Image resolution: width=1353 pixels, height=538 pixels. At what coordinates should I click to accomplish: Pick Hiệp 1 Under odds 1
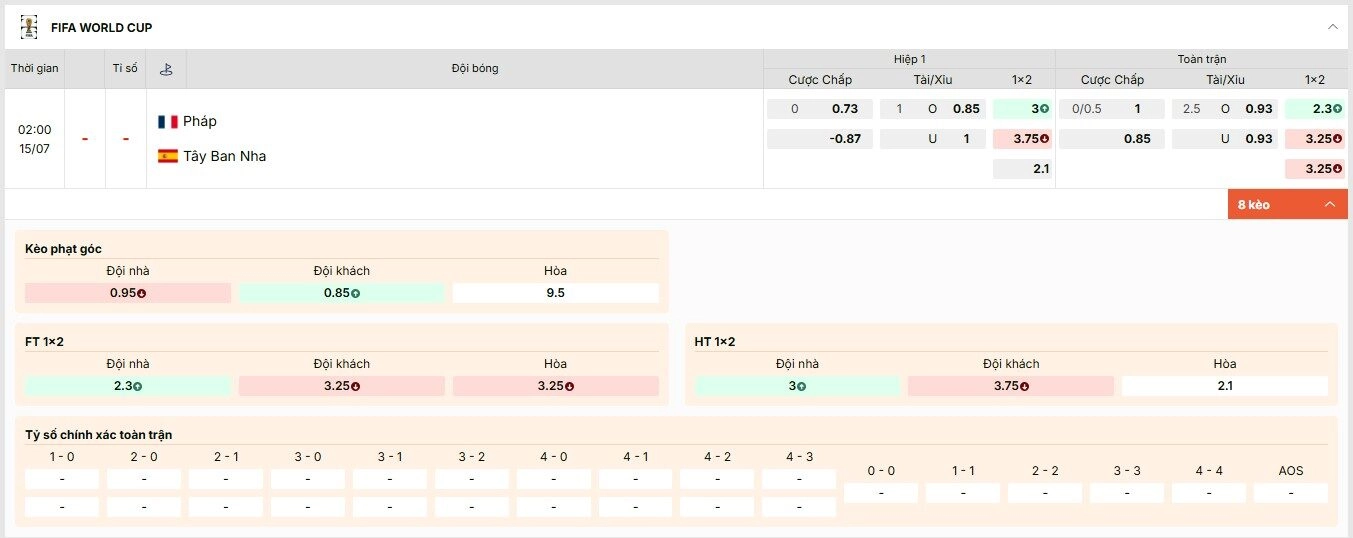(x=933, y=139)
